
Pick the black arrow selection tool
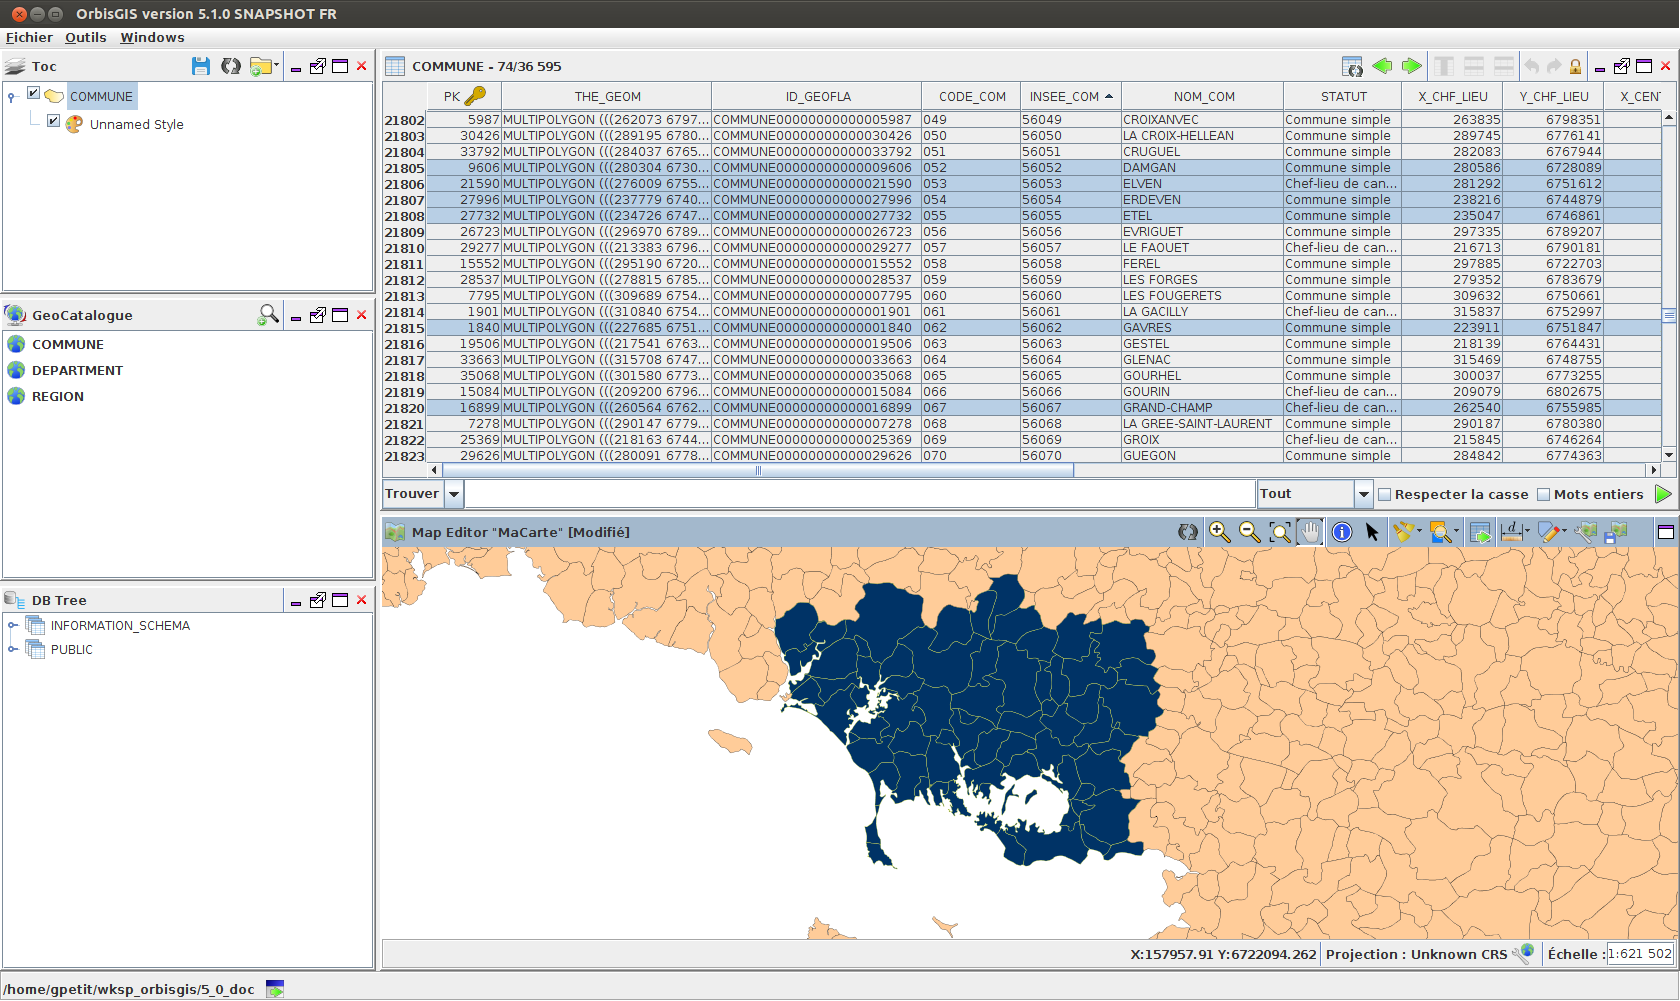click(1372, 532)
